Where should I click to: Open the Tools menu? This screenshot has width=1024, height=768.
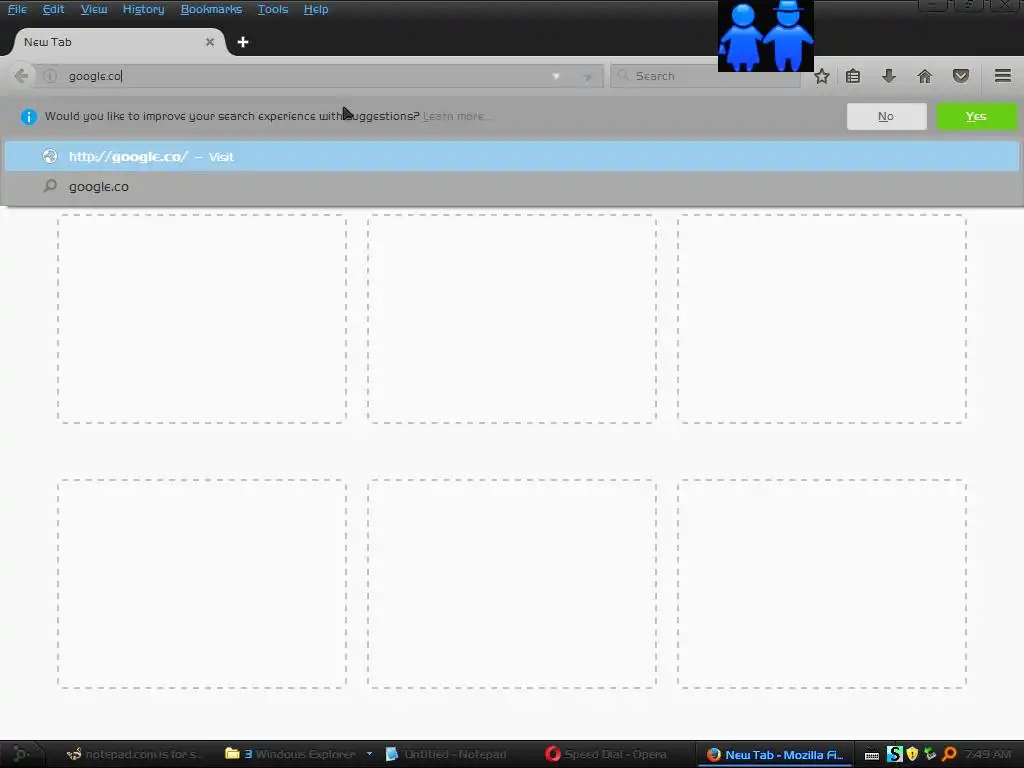[x=272, y=9]
